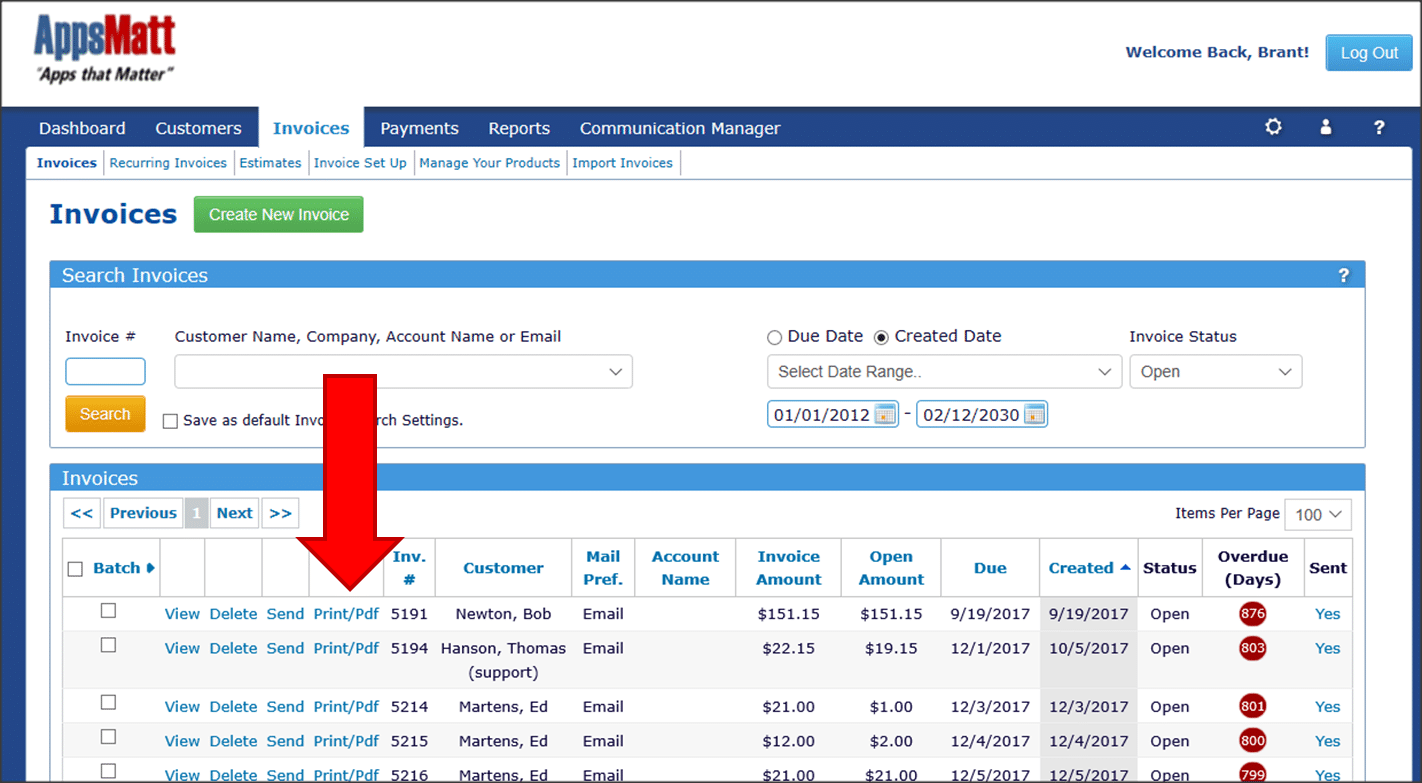The height and width of the screenshot is (783, 1422).
Task: Sort by the Customer column header
Action: click(503, 568)
